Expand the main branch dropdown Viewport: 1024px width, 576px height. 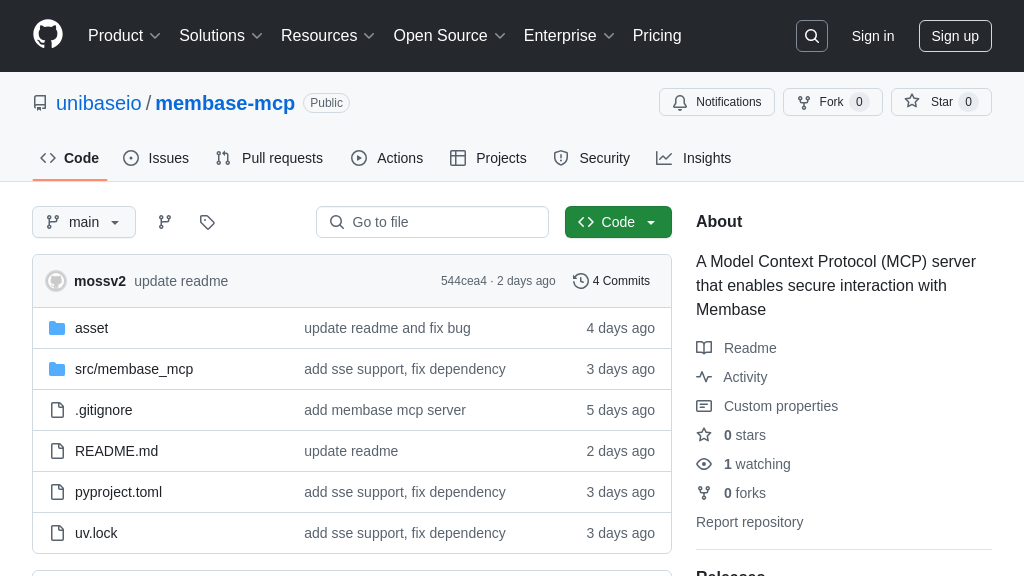pos(84,222)
